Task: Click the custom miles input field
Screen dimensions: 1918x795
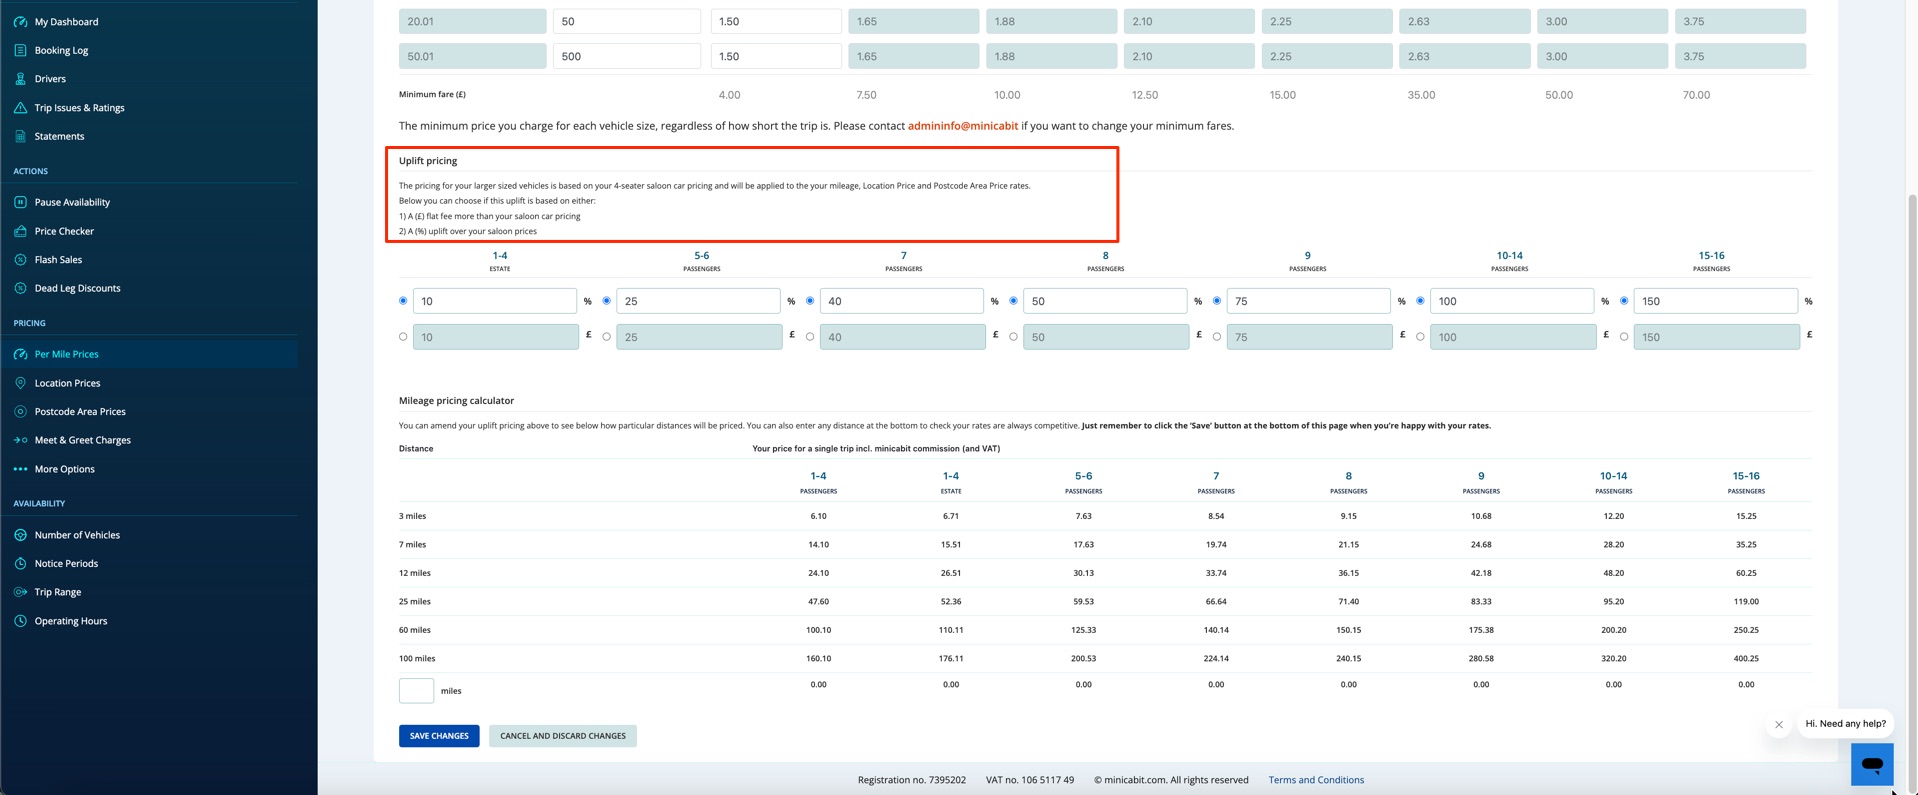Action: point(416,691)
